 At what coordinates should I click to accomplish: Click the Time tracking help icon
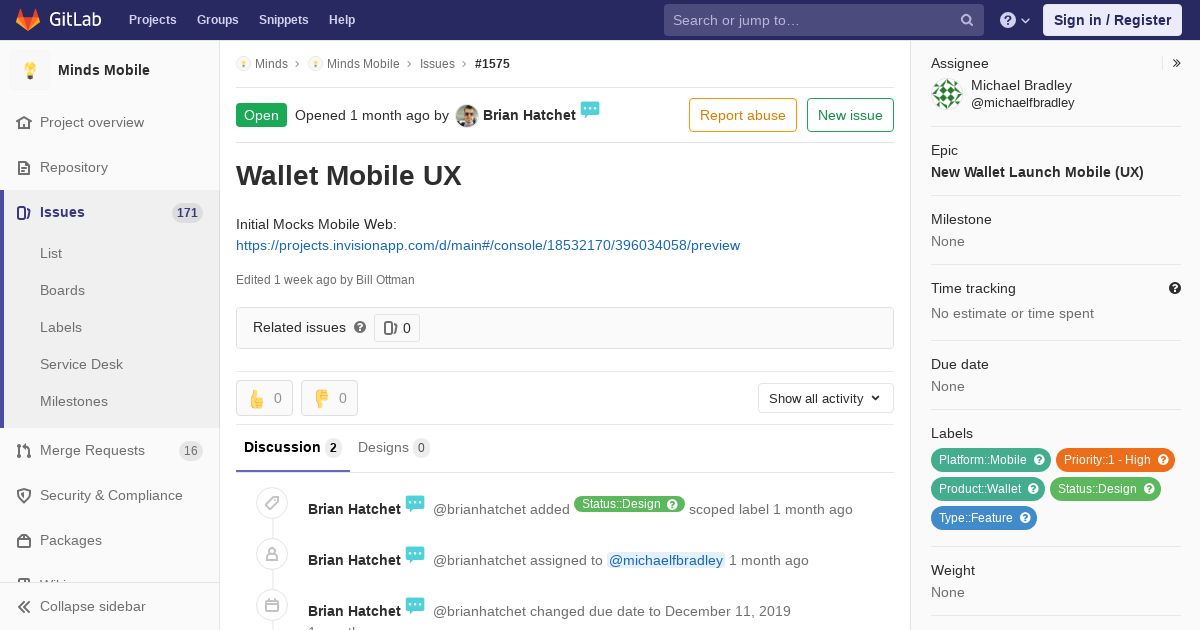(1175, 288)
